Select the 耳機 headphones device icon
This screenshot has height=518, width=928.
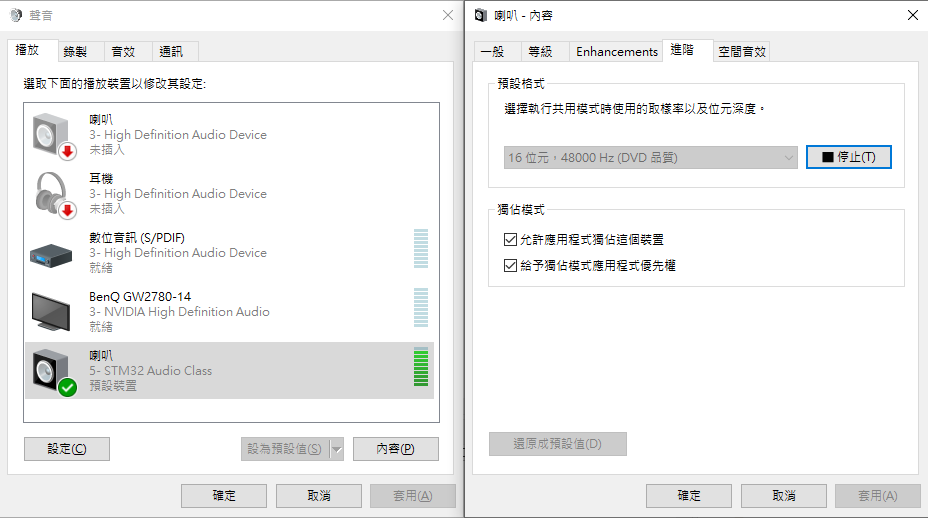pyautogui.click(x=55, y=195)
